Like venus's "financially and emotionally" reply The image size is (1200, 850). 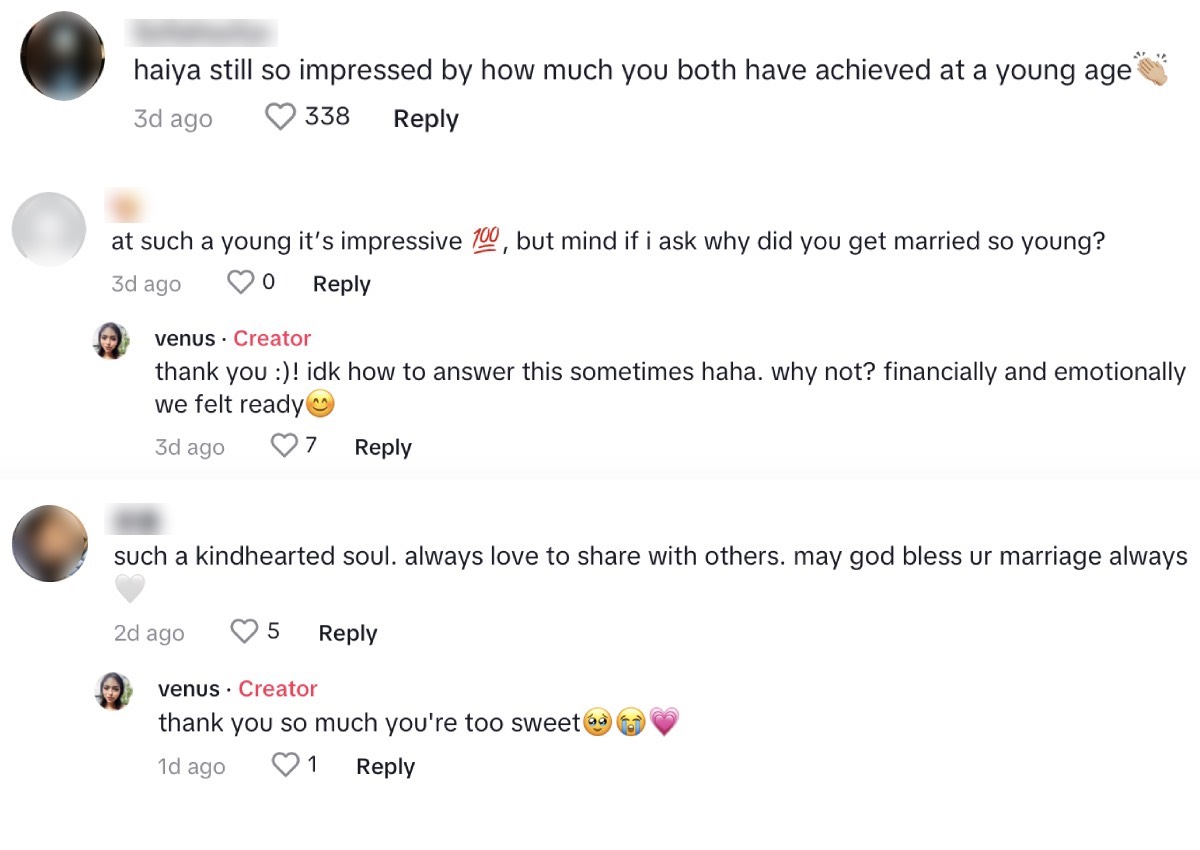click(x=285, y=446)
